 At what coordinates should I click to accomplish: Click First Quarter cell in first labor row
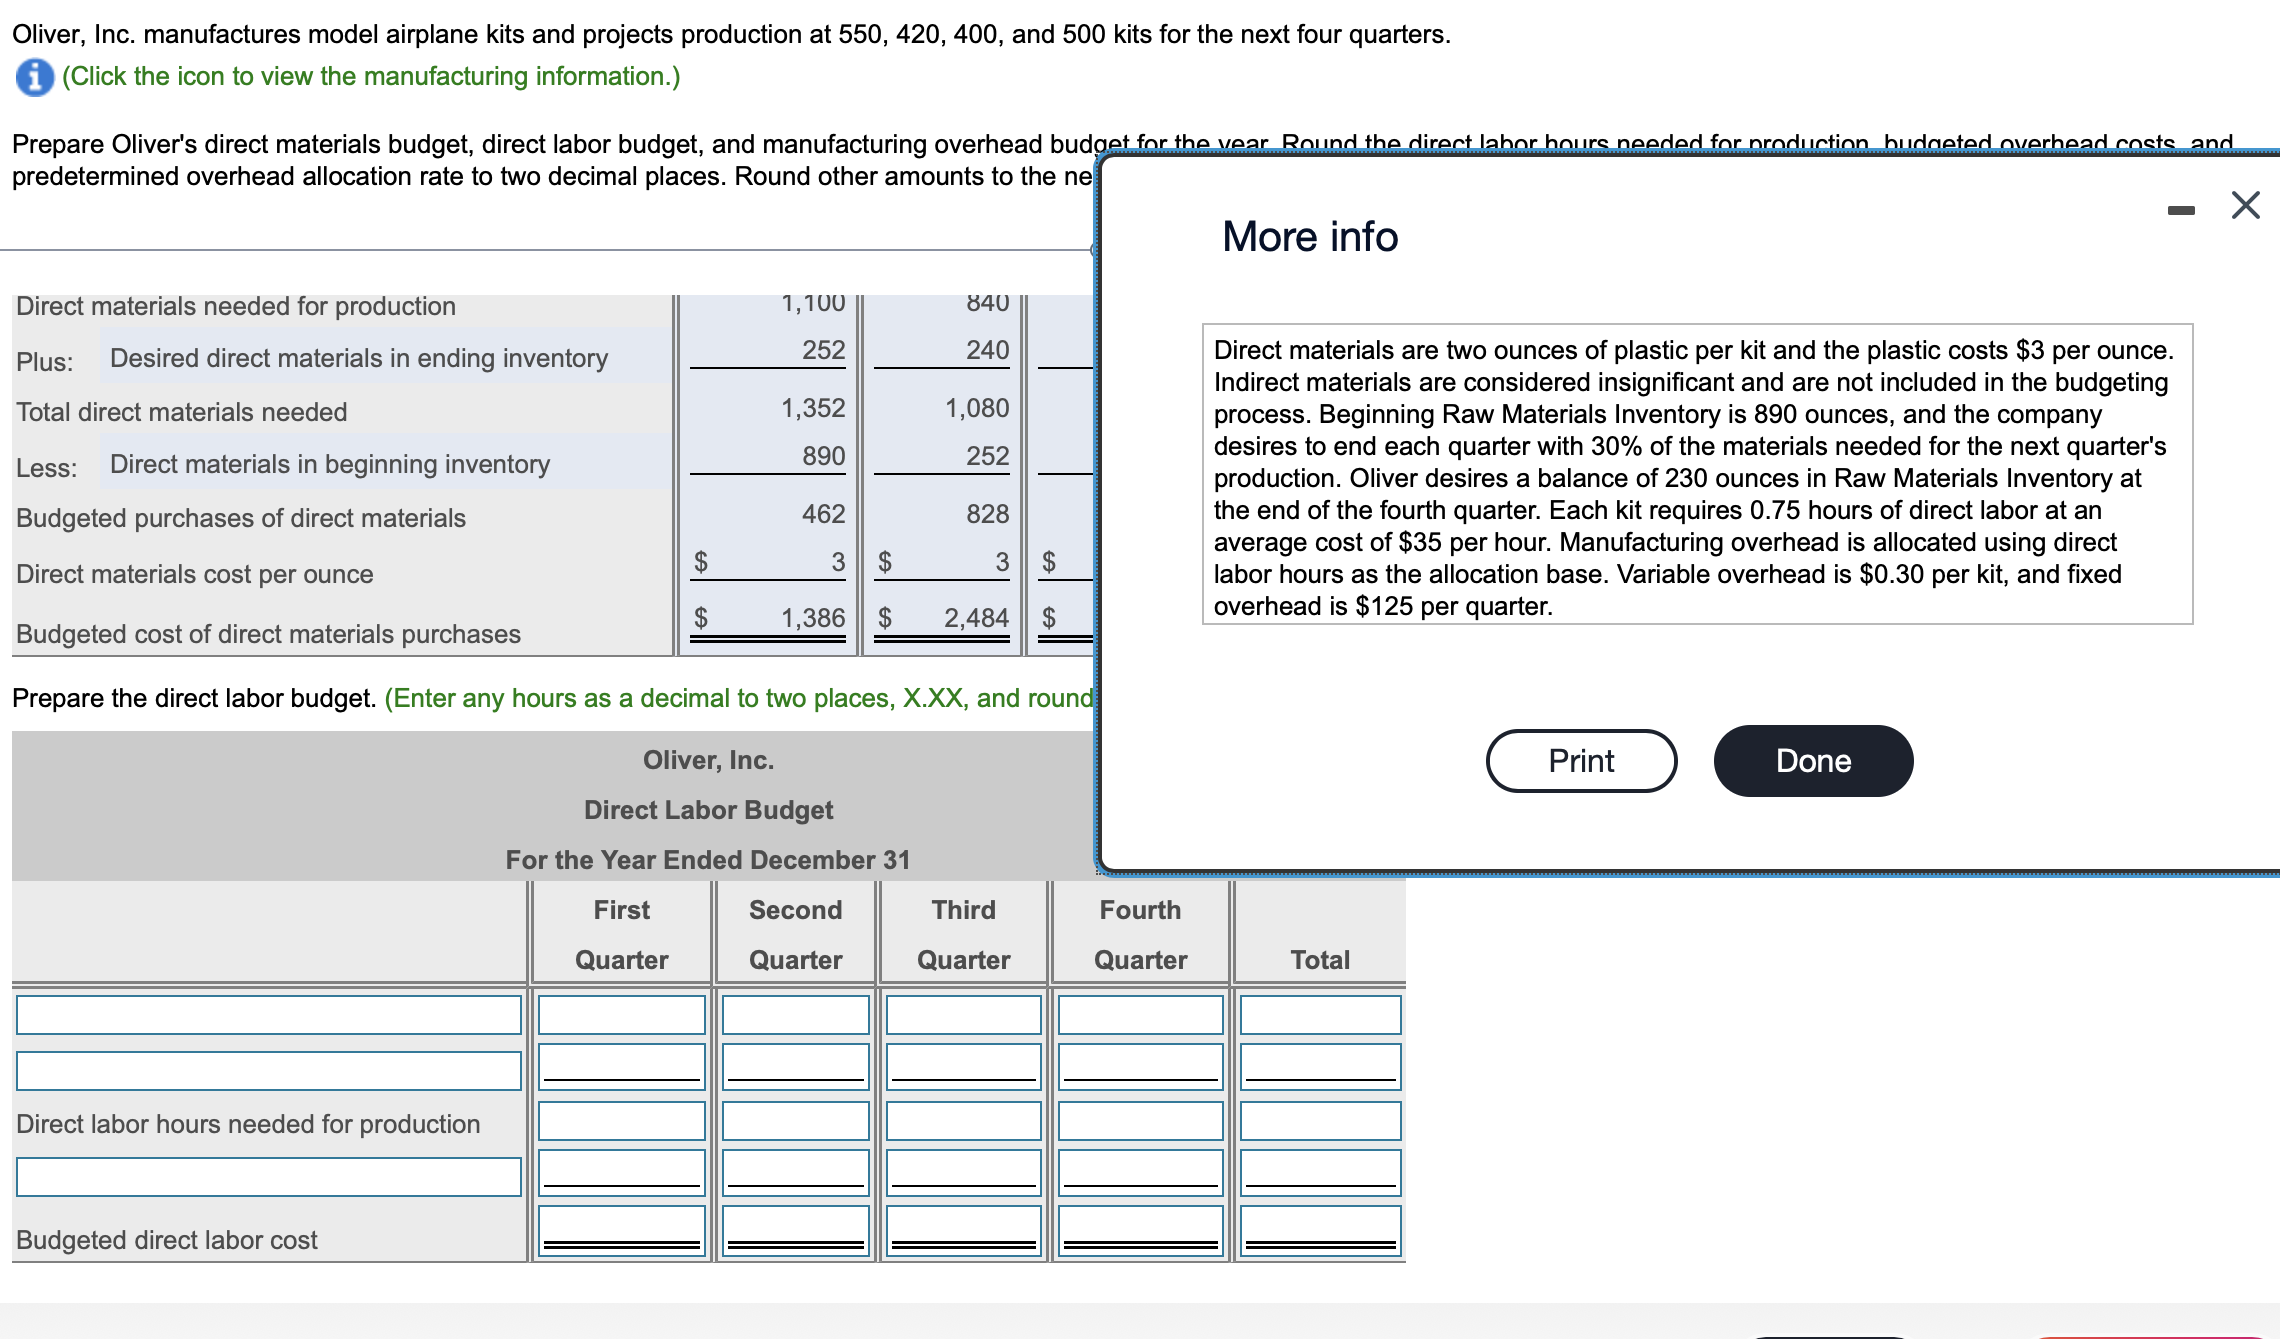(x=621, y=1015)
